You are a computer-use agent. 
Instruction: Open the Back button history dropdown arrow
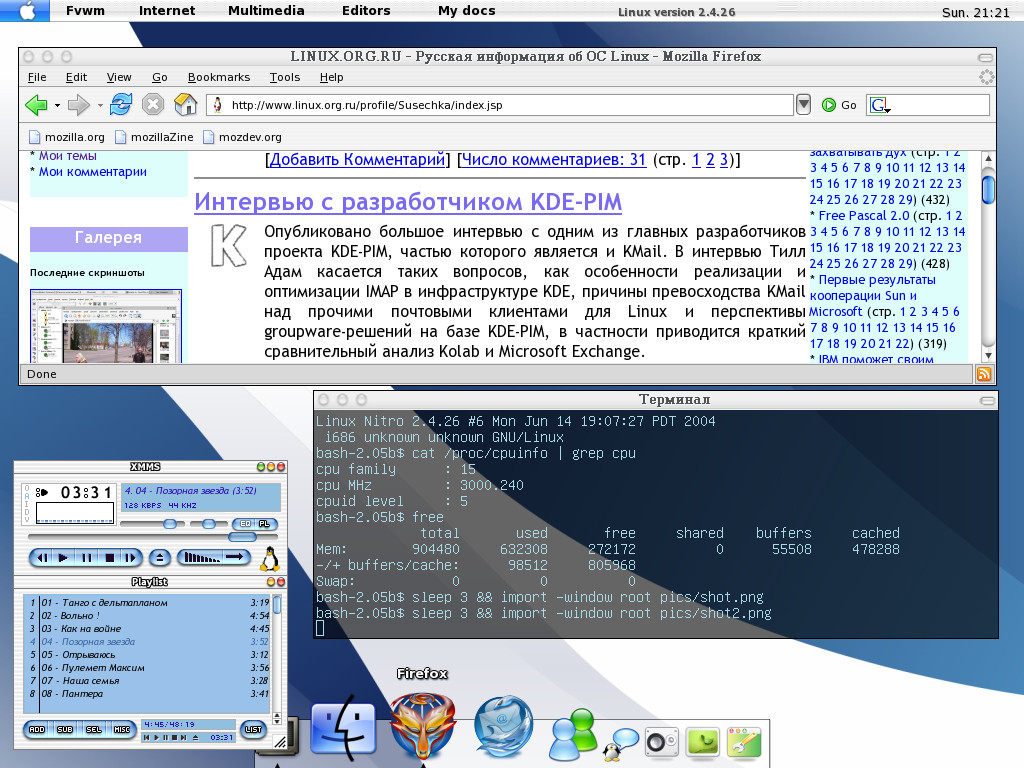point(57,105)
